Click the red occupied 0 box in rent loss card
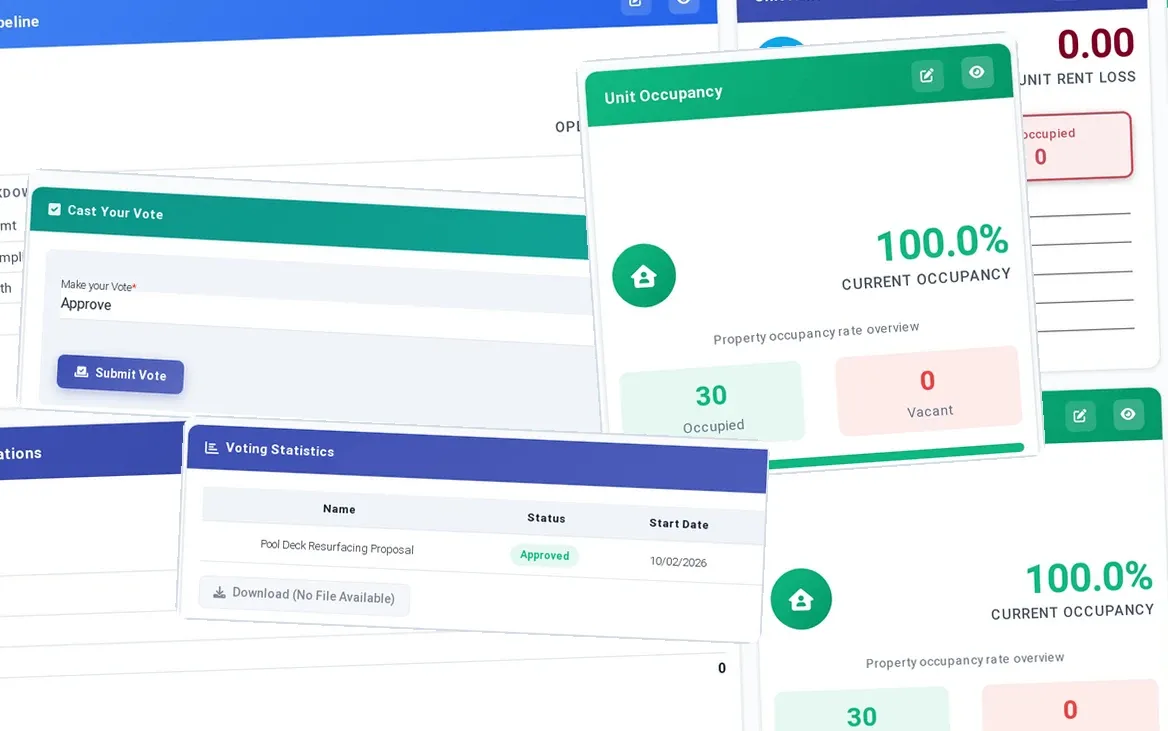 click(1077, 146)
